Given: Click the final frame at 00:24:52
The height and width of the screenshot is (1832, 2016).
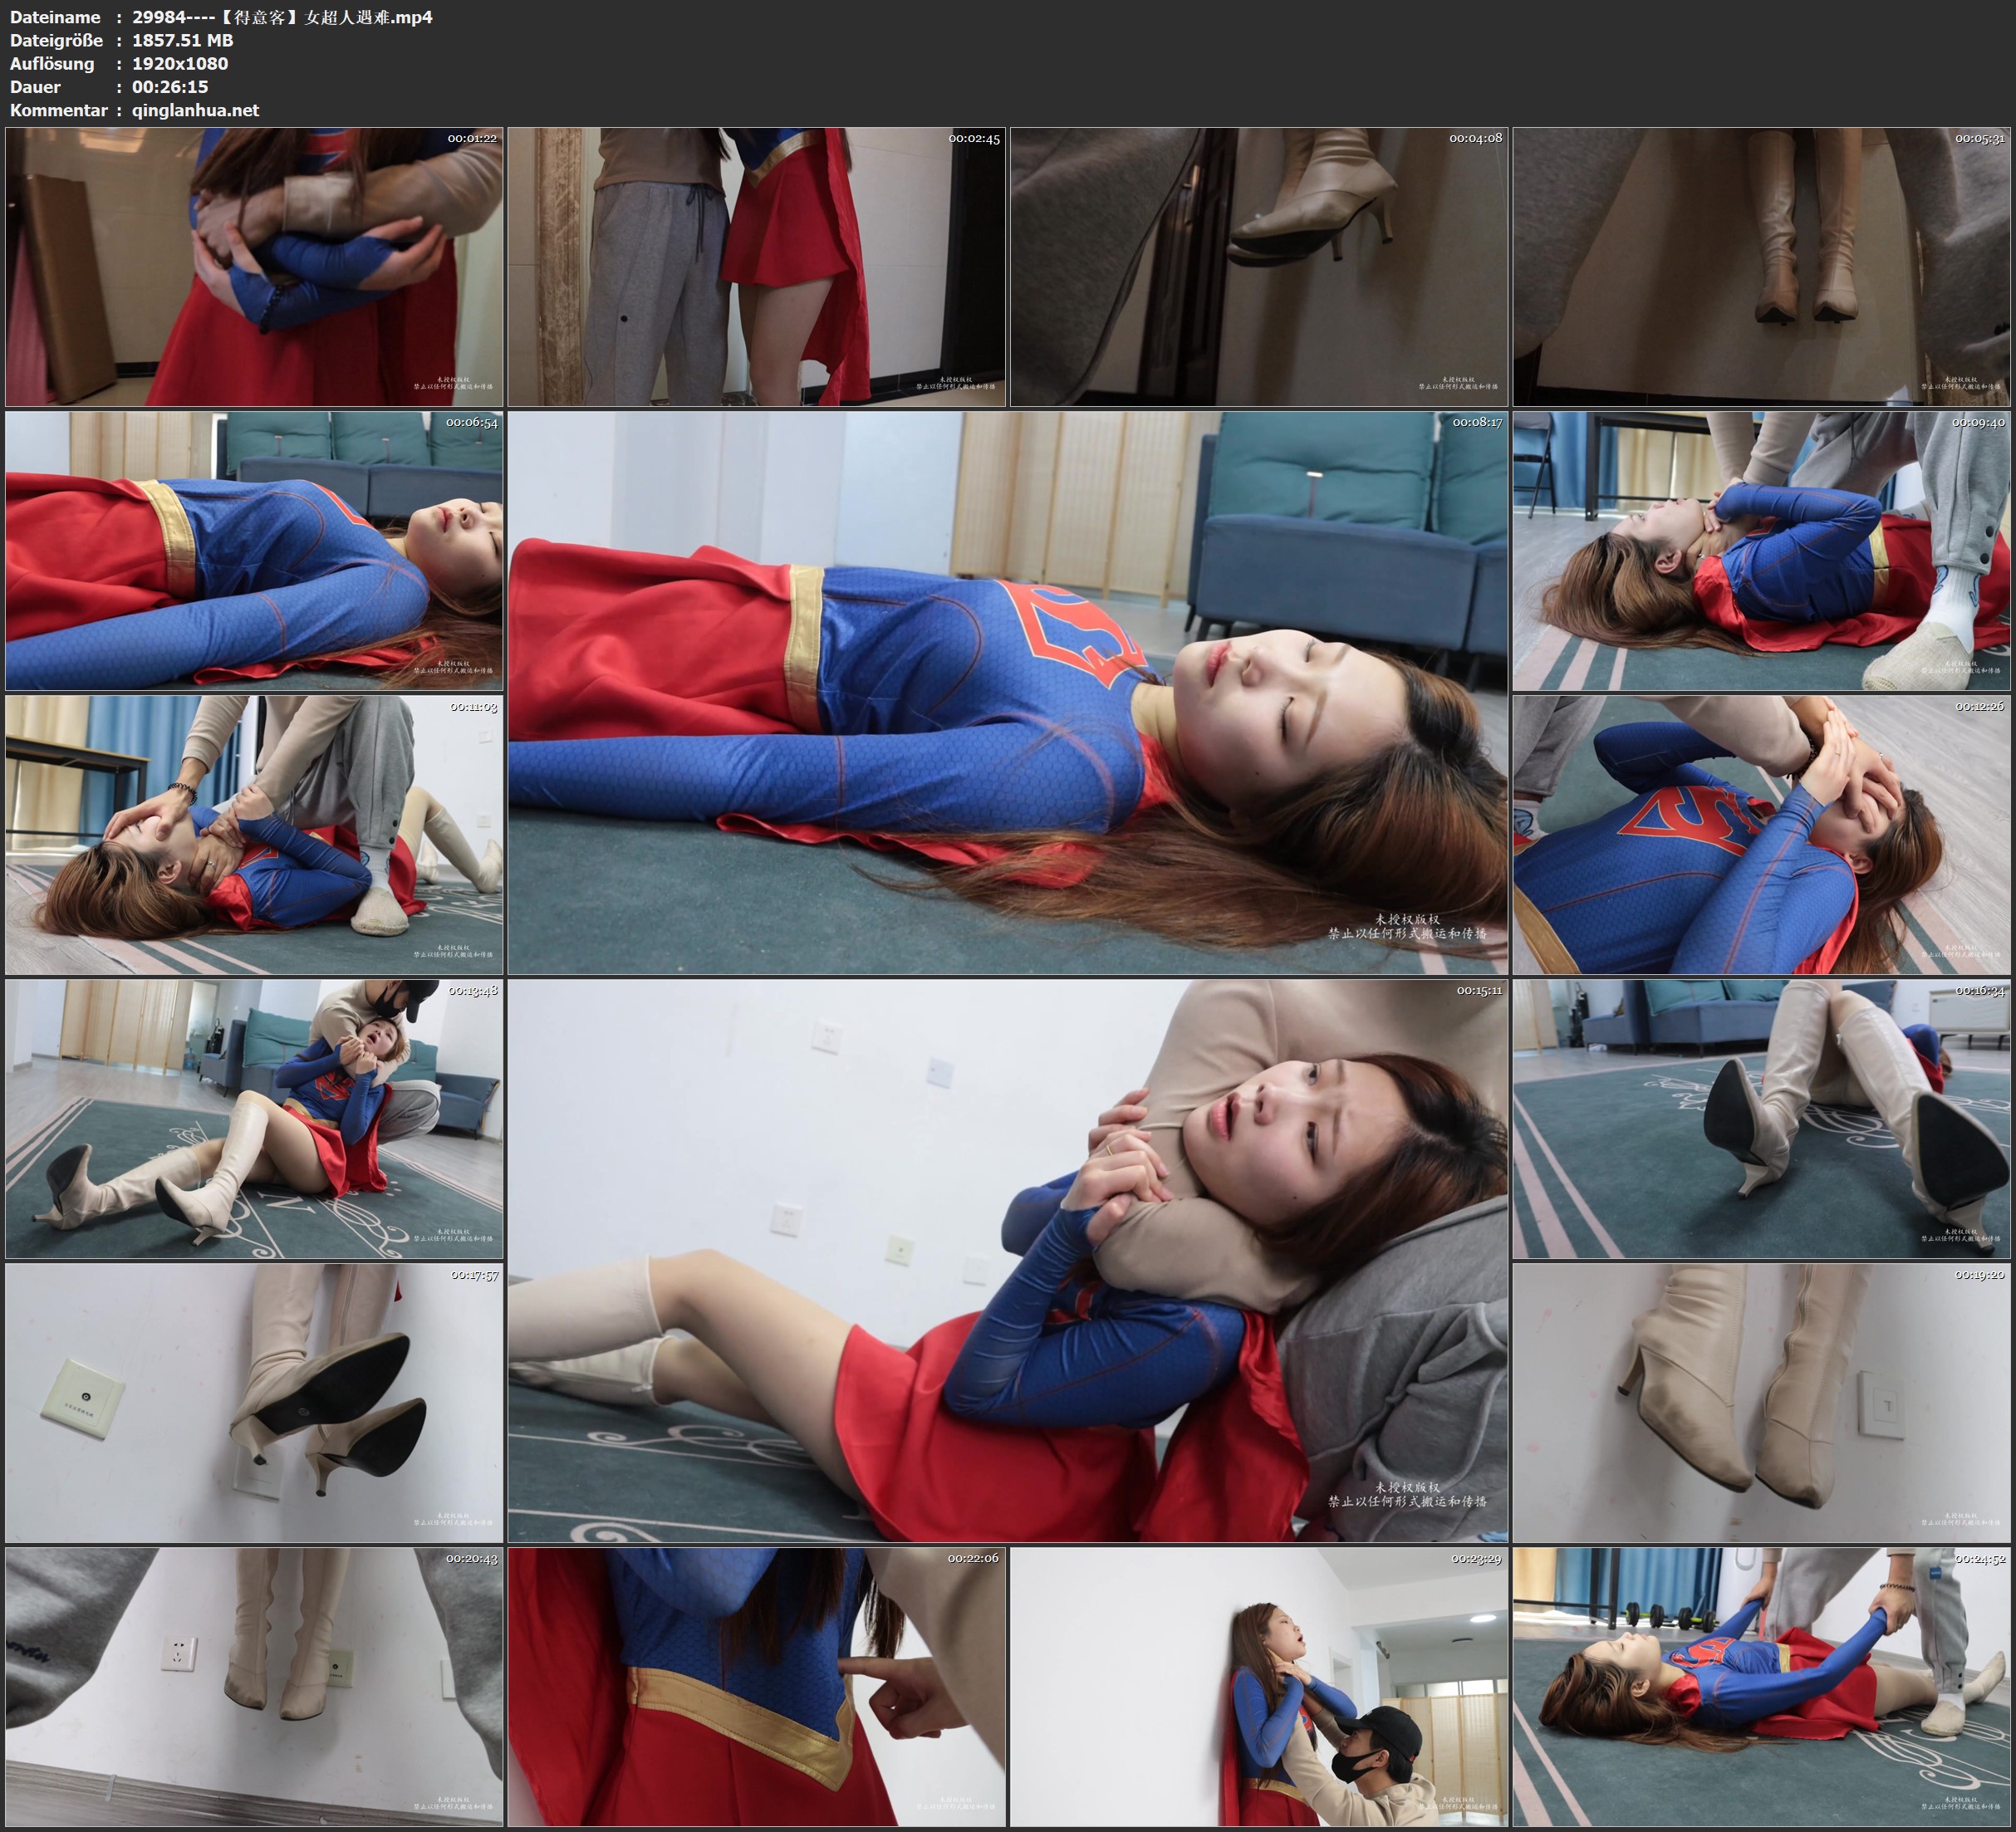Looking at the screenshot, I should coord(1761,1687).
